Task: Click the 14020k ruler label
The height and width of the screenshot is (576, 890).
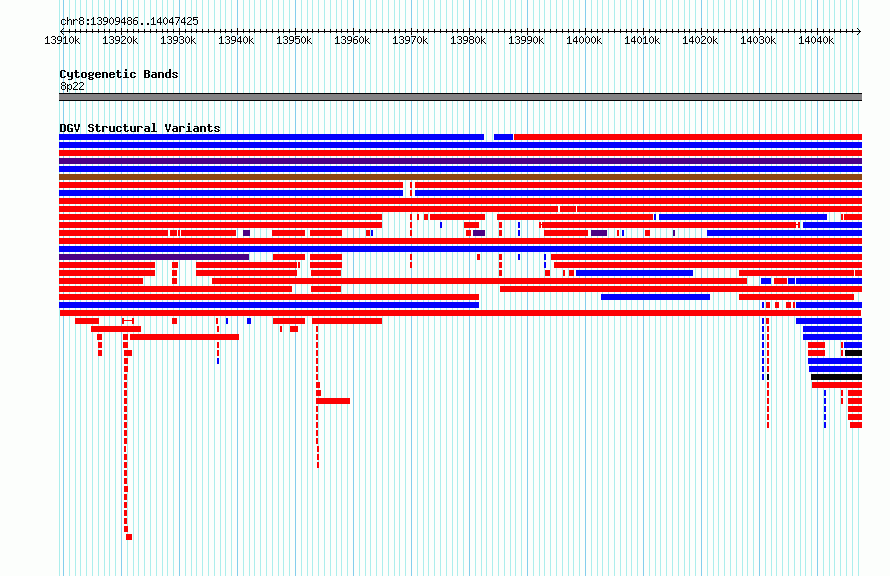Action: [700, 40]
